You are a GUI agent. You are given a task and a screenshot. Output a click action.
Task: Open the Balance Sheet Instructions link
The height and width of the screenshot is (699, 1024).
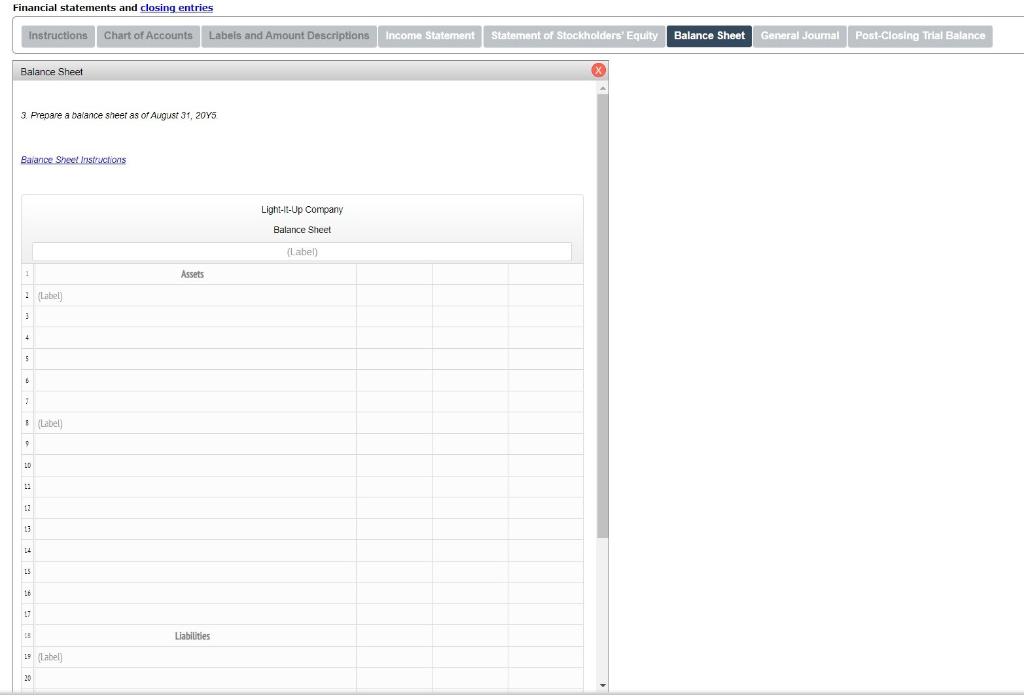point(73,159)
